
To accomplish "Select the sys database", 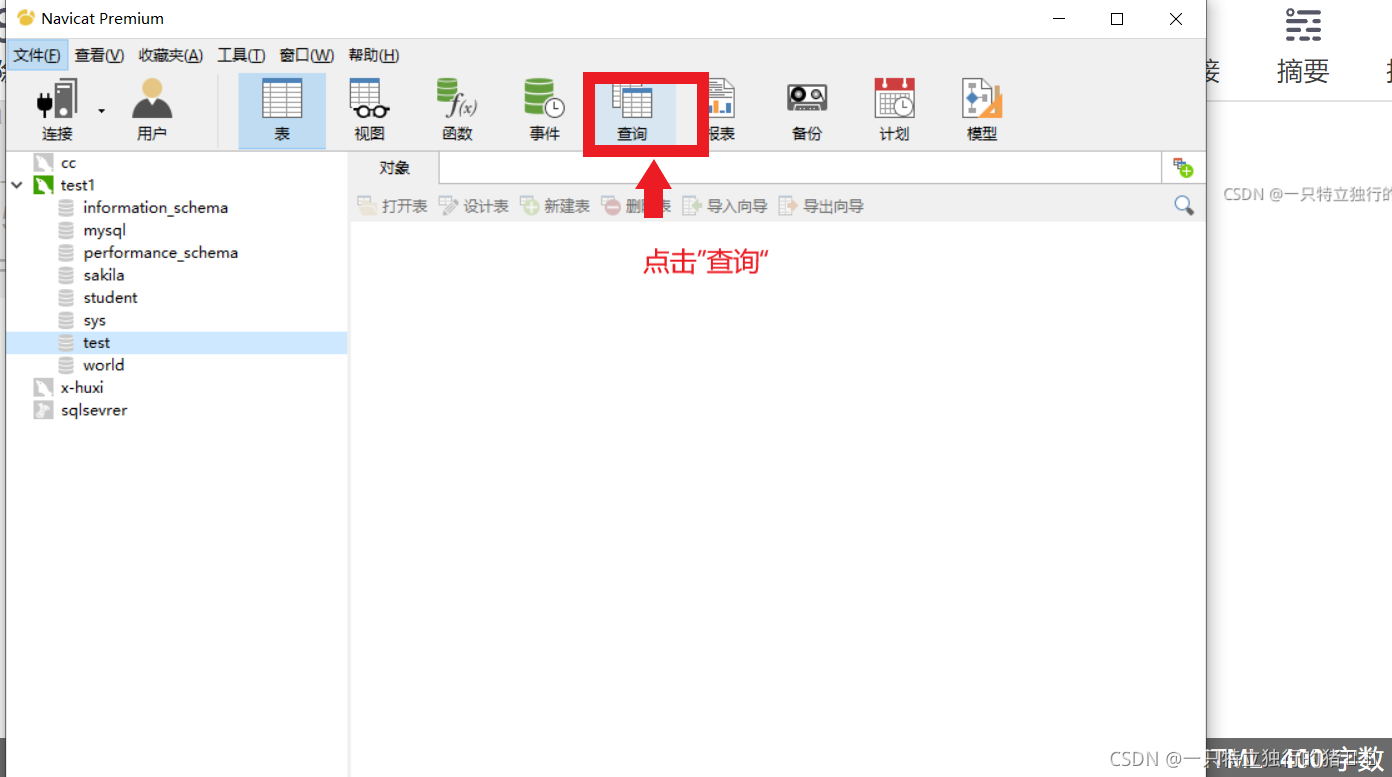I will [x=95, y=320].
